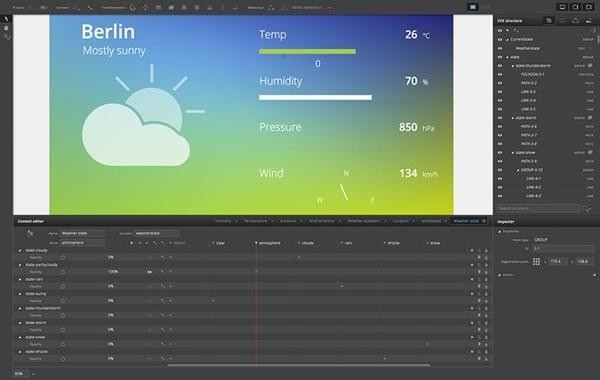Viewport: 600px width, 380px height.
Task: Click the fourth view icon in SVG structure header
Action: point(589,21)
